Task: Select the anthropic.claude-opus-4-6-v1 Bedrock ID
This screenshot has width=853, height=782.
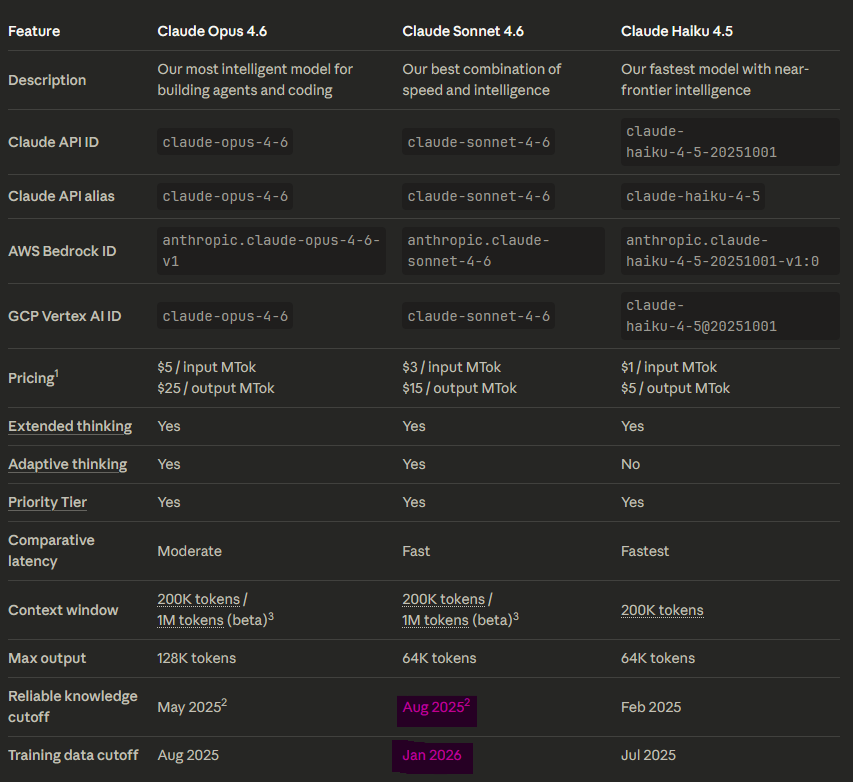Action: pos(271,251)
